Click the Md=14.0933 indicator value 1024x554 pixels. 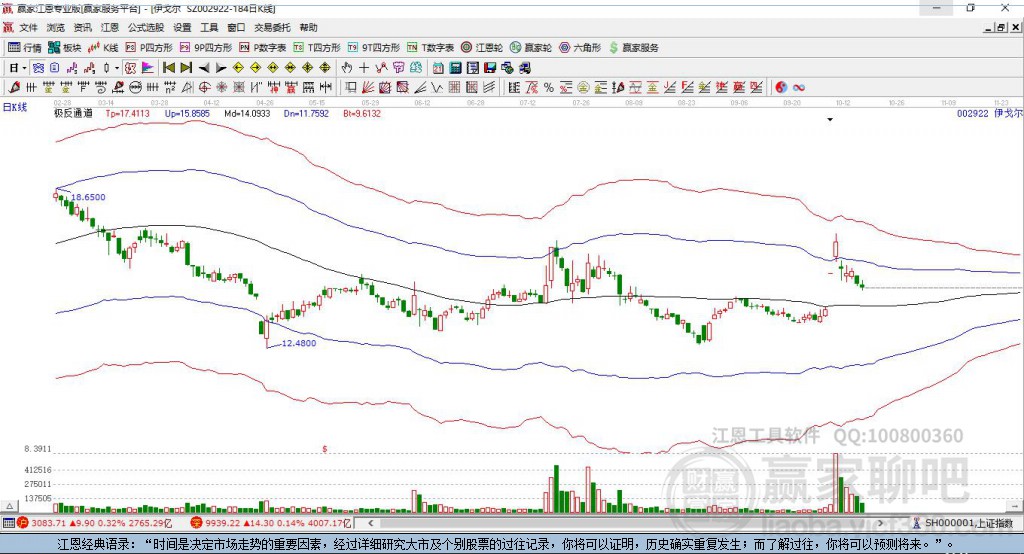247,113
